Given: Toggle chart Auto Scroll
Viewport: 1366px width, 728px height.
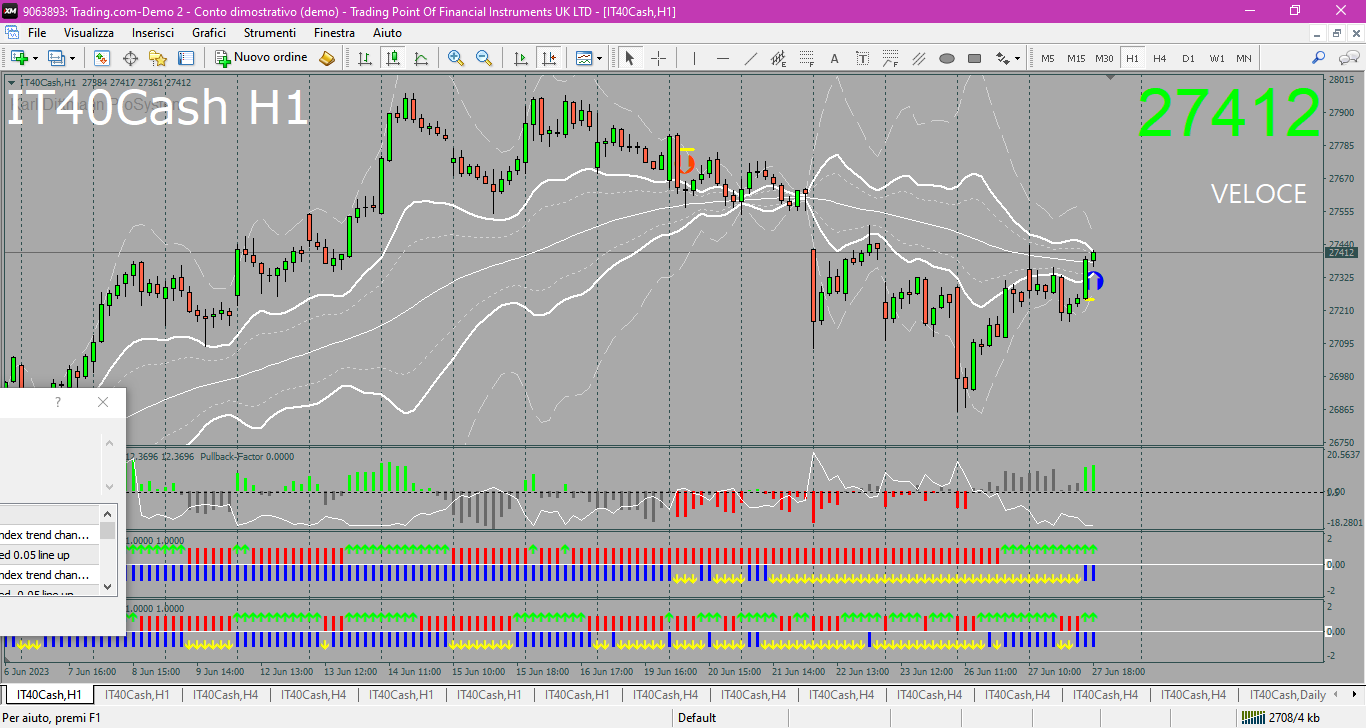Looking at the screenshot, I should [520, 58].
